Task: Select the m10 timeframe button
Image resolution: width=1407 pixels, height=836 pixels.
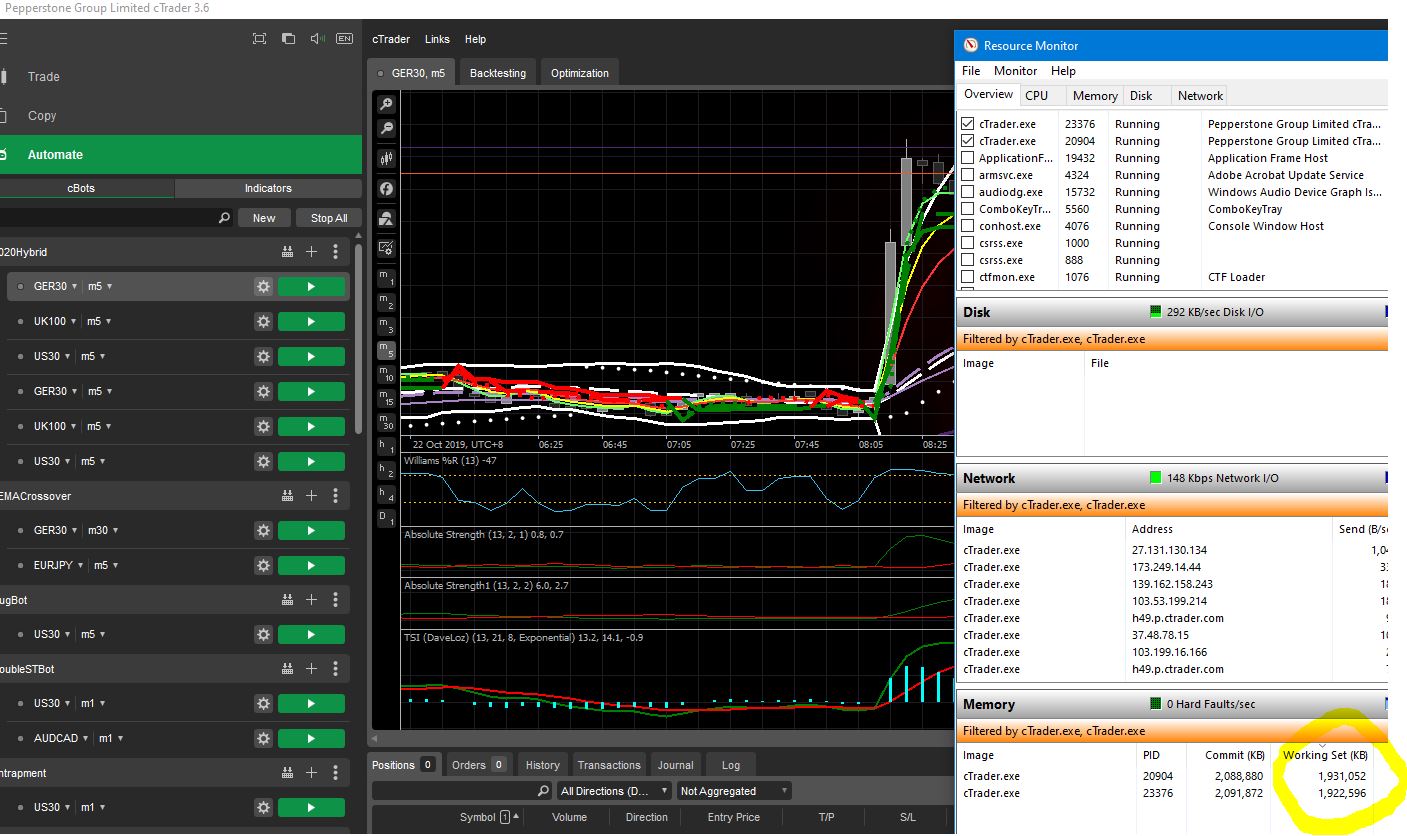Action: click(x=386, y=374)
